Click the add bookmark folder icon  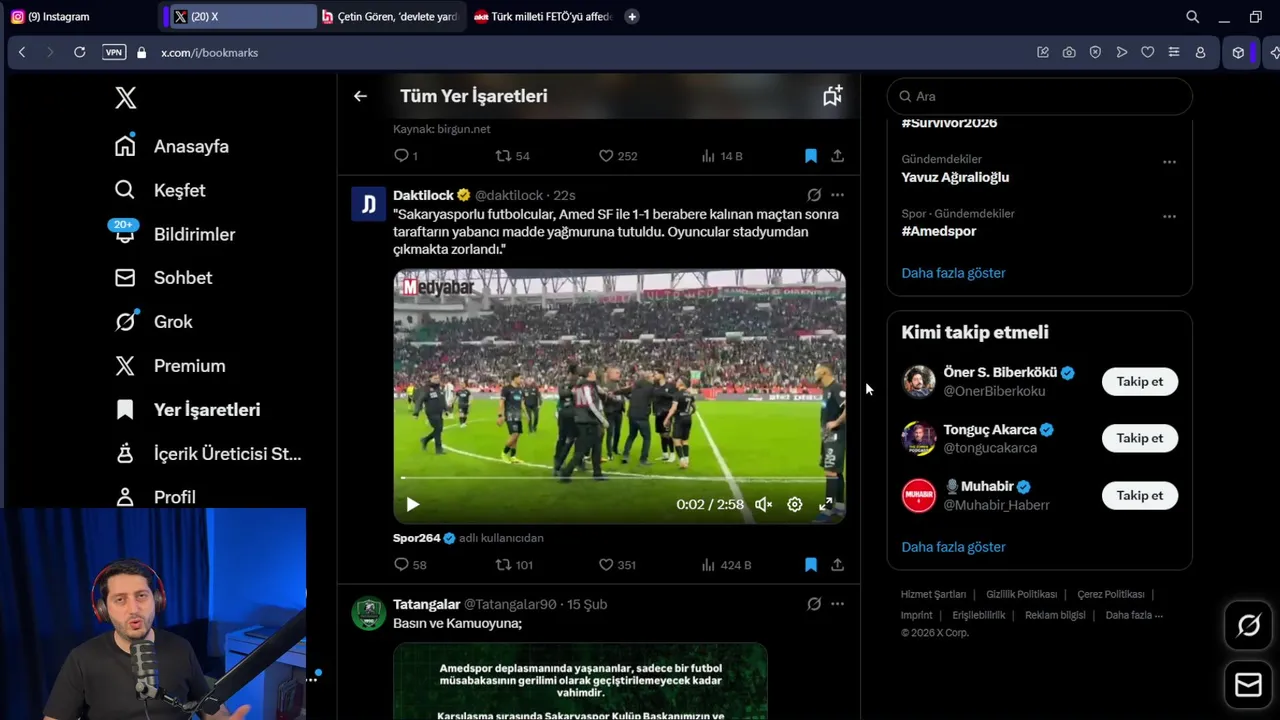pos(832,96)
